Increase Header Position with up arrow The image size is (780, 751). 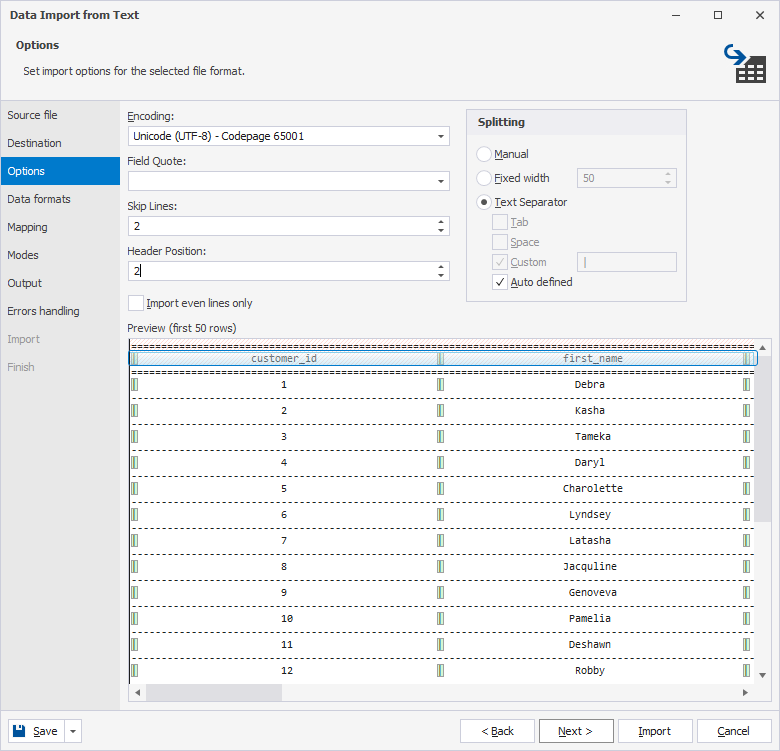coord(441,267)
